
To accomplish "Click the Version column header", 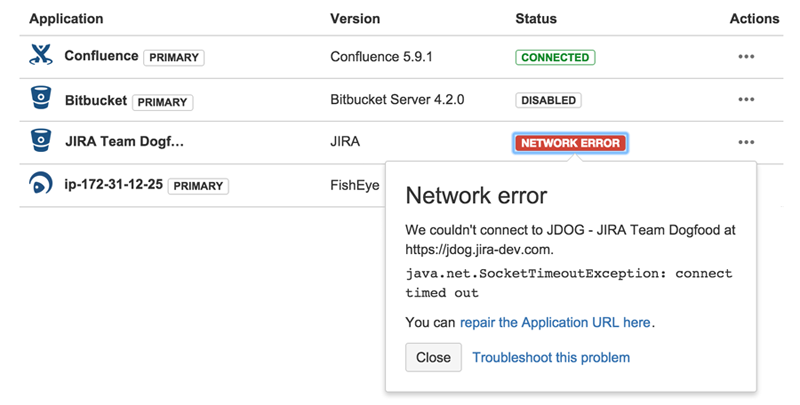I will [355, 19].
